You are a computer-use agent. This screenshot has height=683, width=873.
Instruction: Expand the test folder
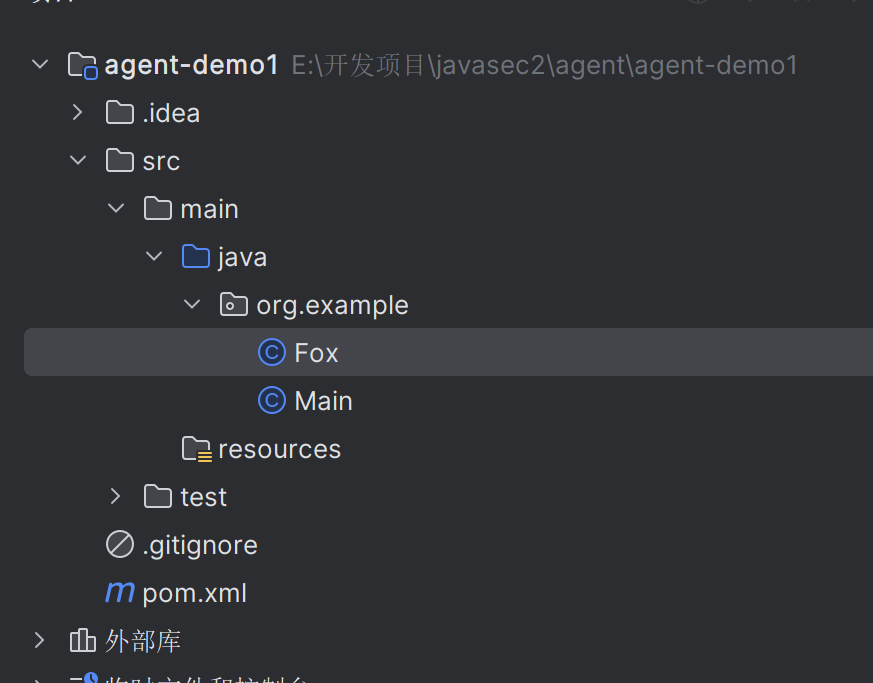click(x=116, y=497)
